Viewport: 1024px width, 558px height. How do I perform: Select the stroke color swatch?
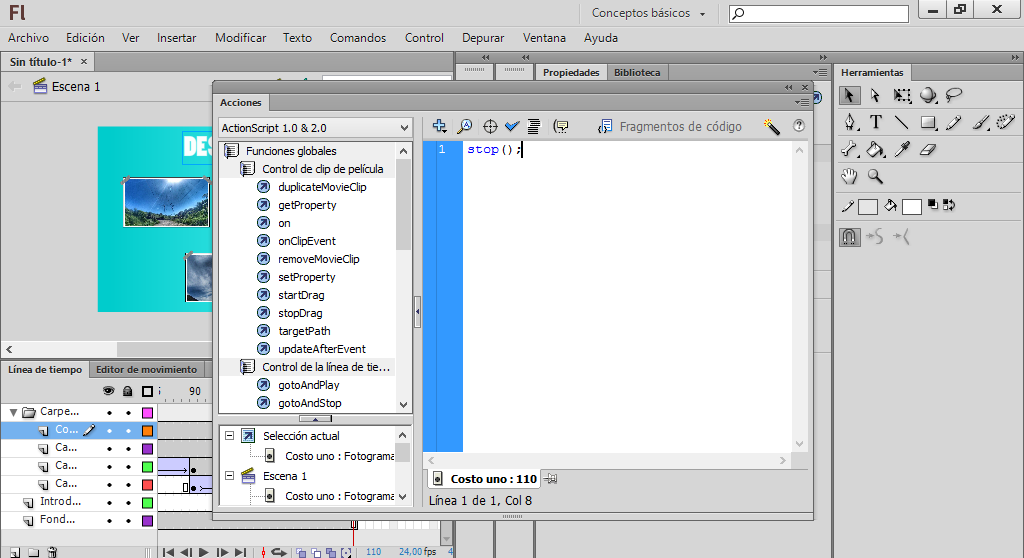click(x=867, y=206)
